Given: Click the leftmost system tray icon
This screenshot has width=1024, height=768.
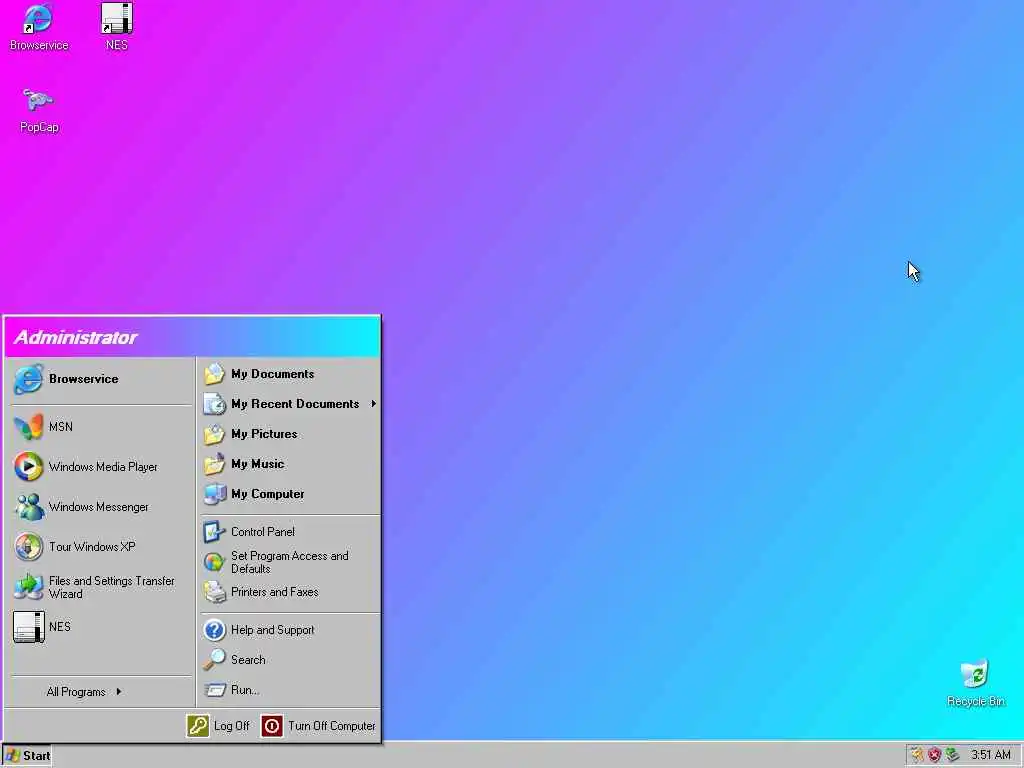Looking at the screenshot, I should (918, 755).
